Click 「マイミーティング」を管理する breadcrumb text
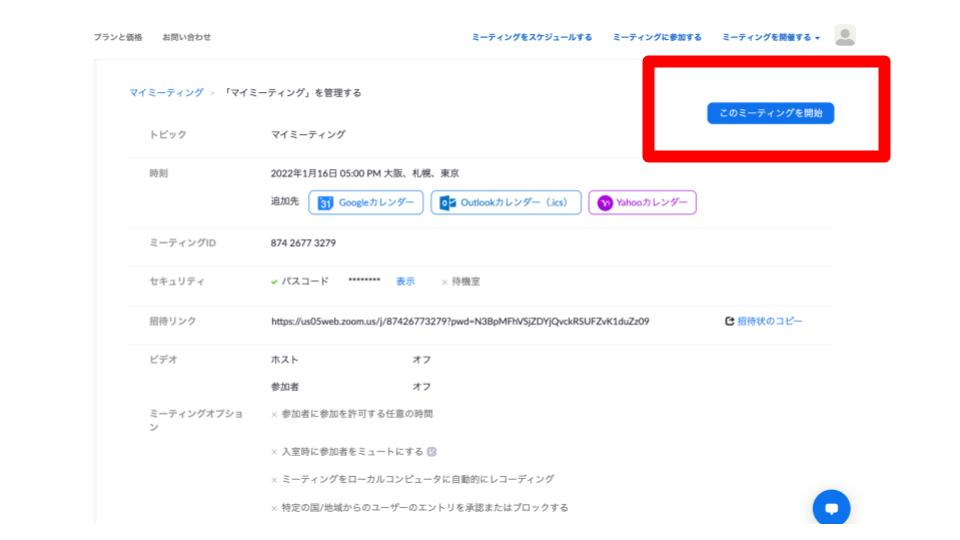960x540 pixels. tap(291, 93)
